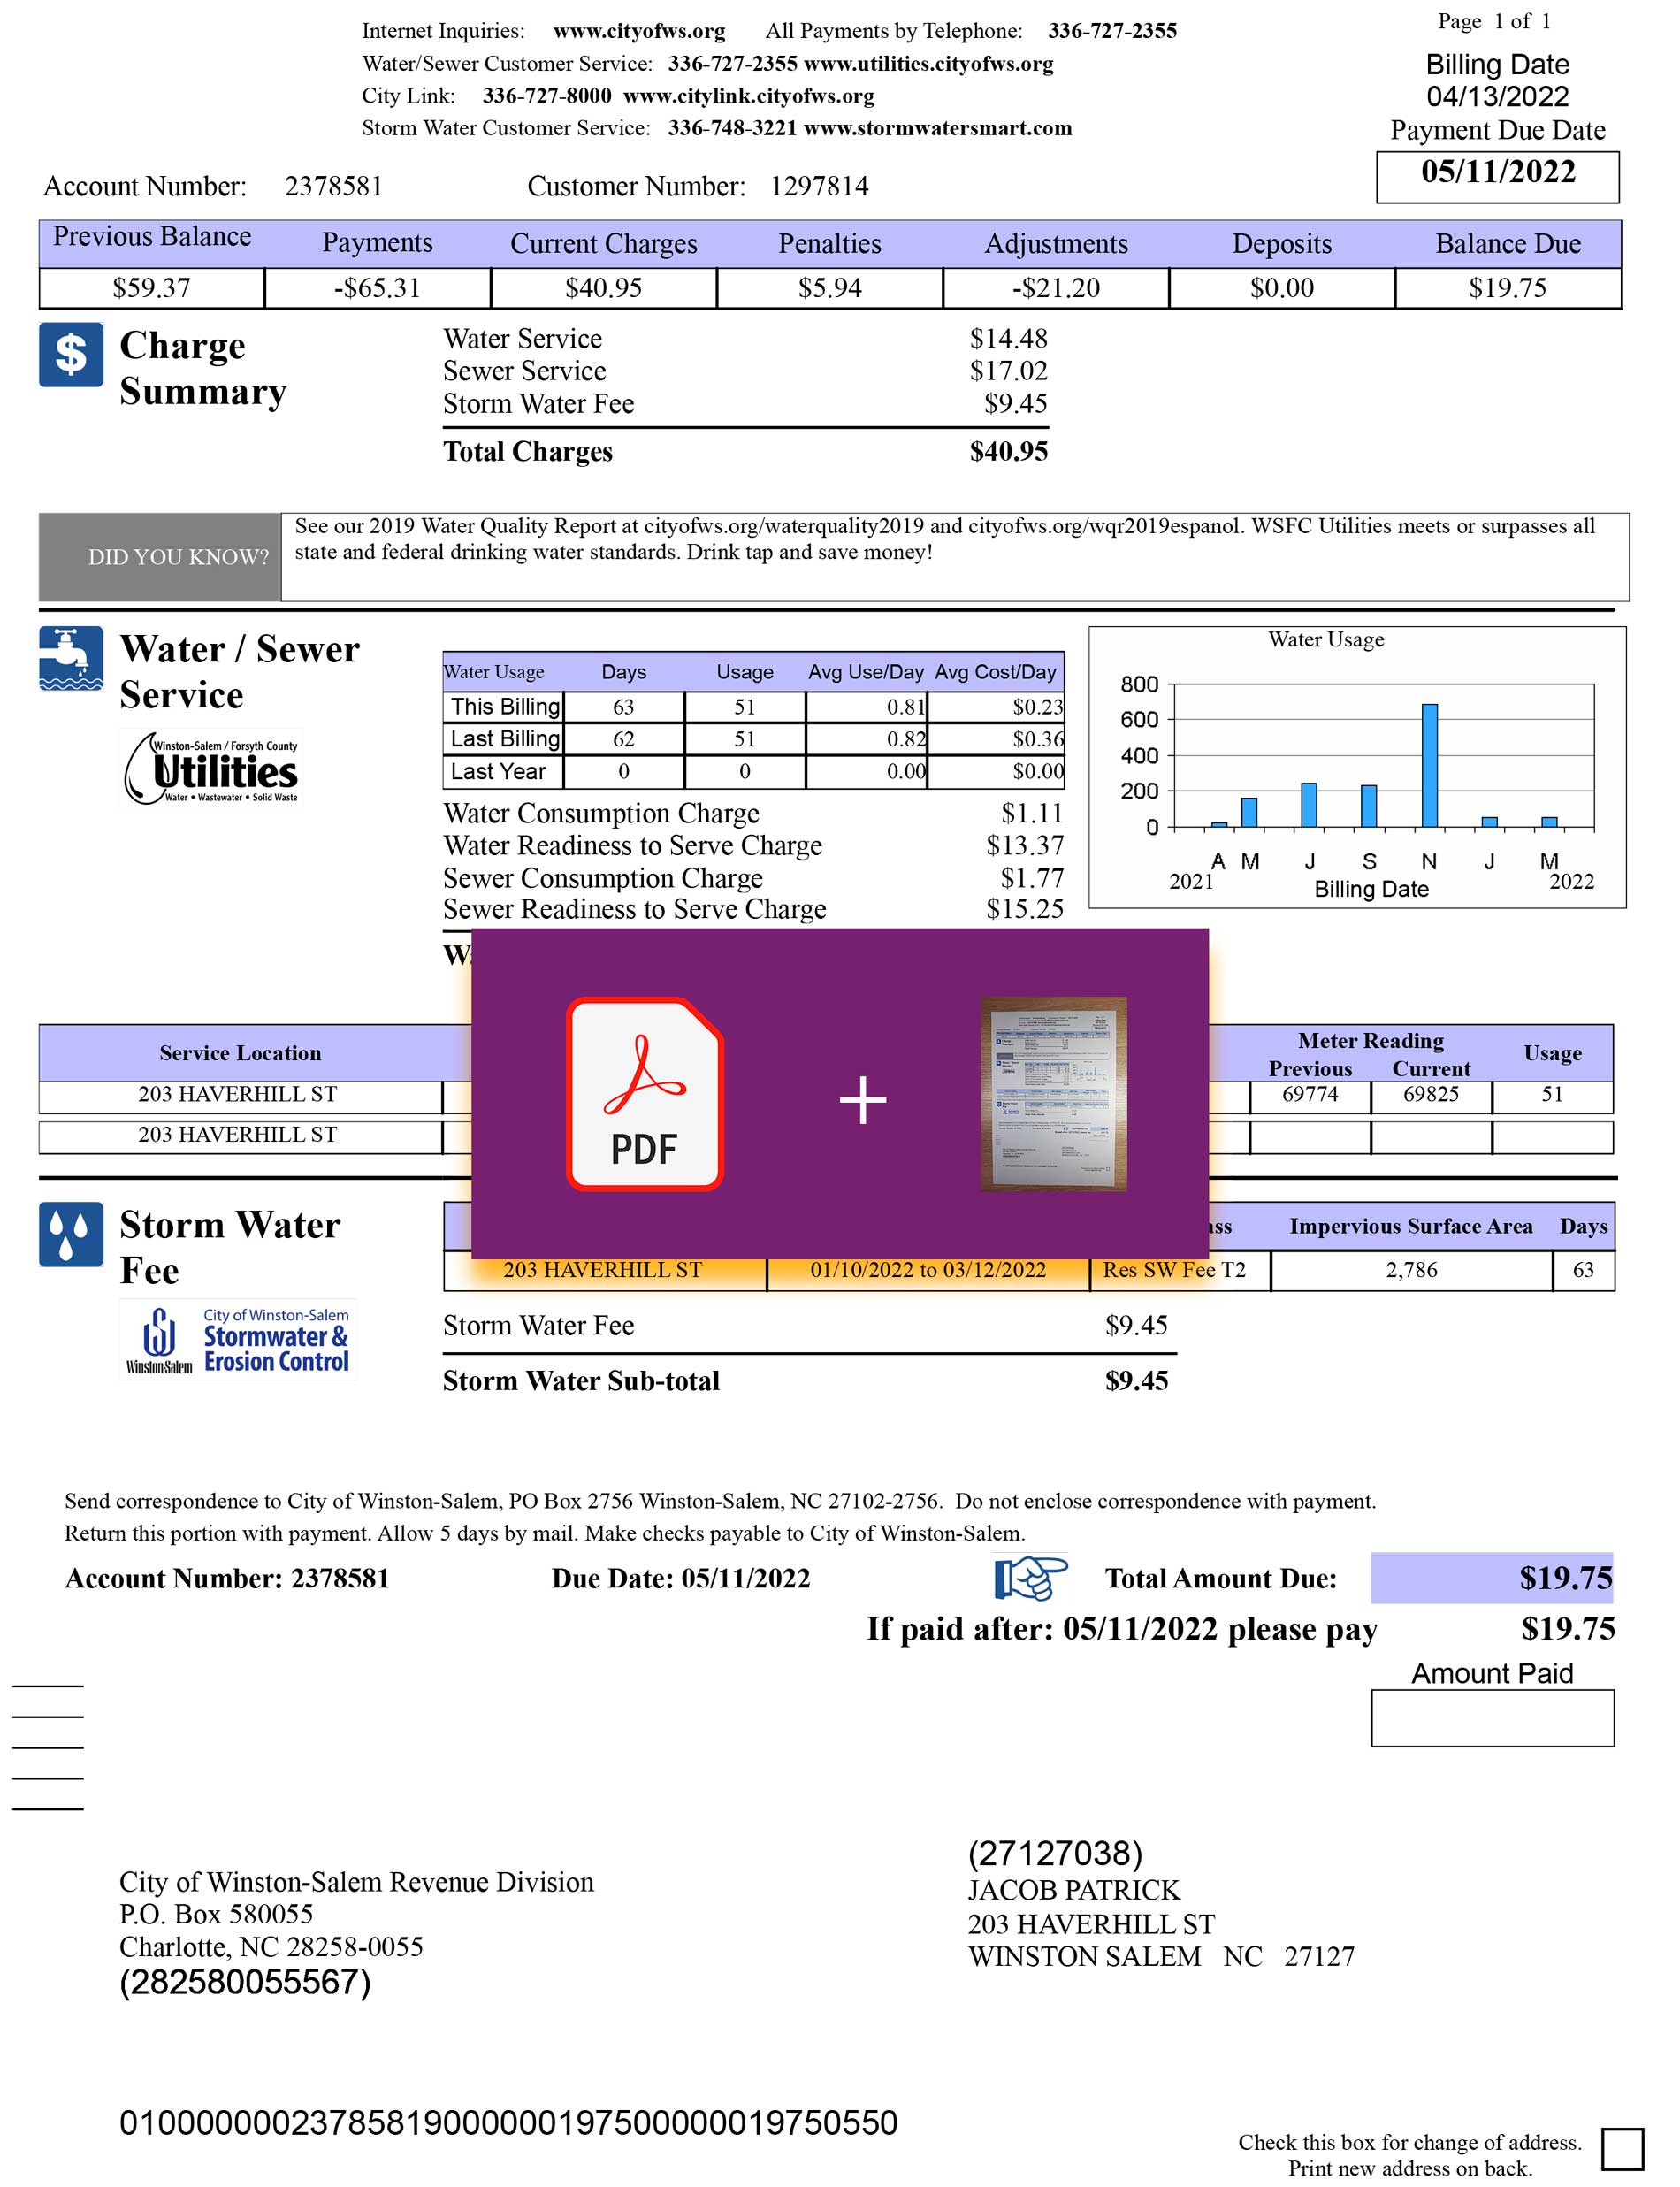
Task: Select the Last Billing days value 62
Action: pyautogui.click(x=623, y=739)
